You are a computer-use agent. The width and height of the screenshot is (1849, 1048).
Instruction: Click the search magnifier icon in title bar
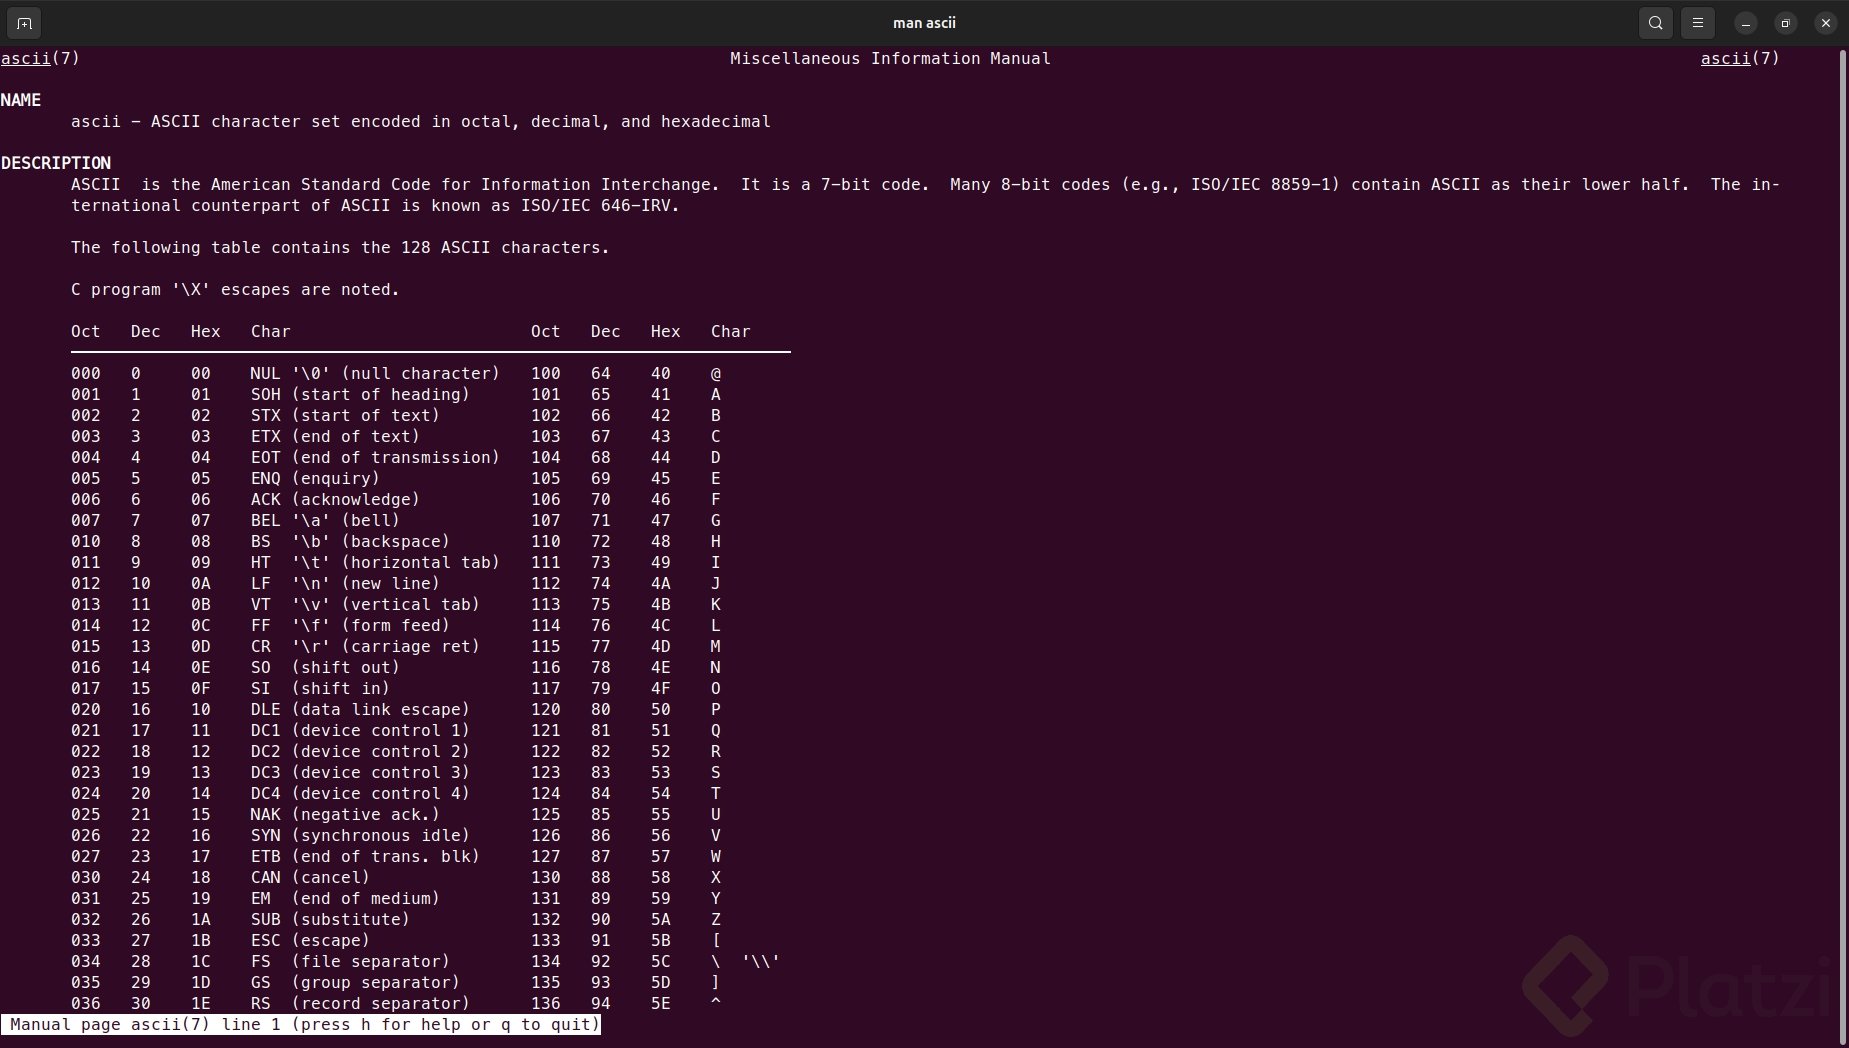coord(1656,23)
